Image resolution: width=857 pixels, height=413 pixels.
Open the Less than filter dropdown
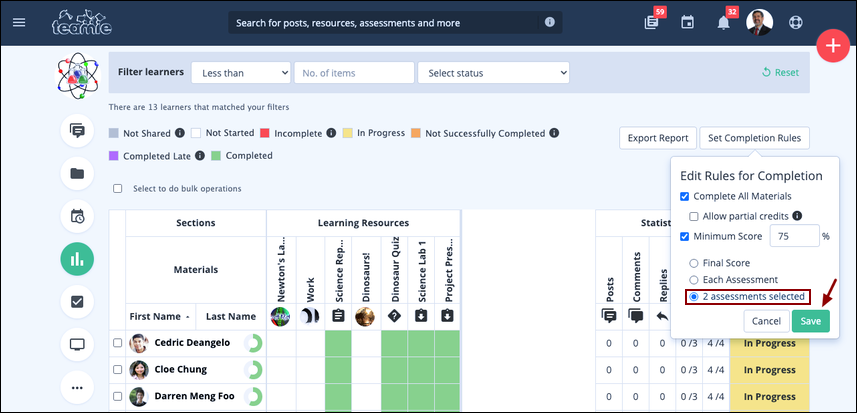pyautogui.click(x=240, y=73)
